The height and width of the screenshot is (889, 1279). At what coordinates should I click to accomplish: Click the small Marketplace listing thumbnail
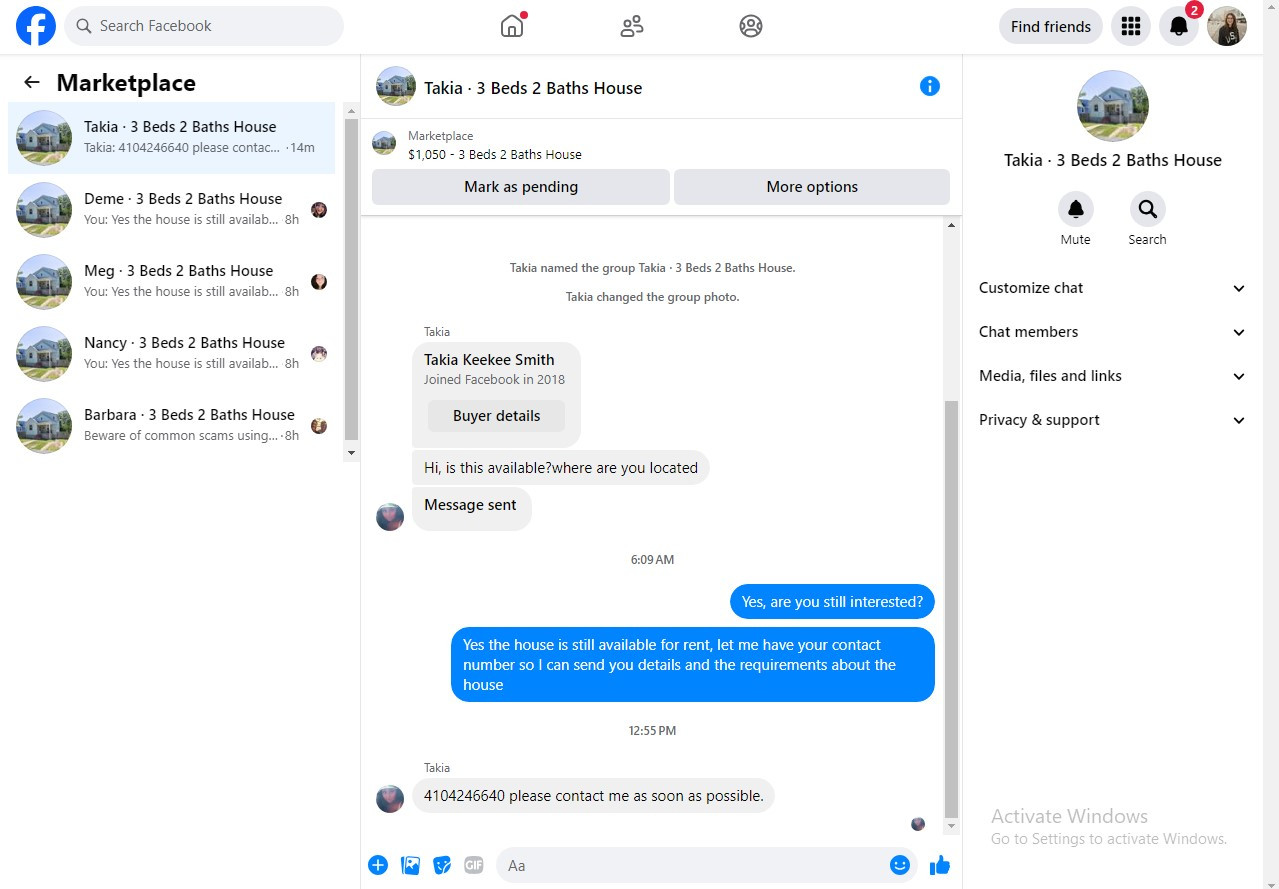tap(384, 143)
